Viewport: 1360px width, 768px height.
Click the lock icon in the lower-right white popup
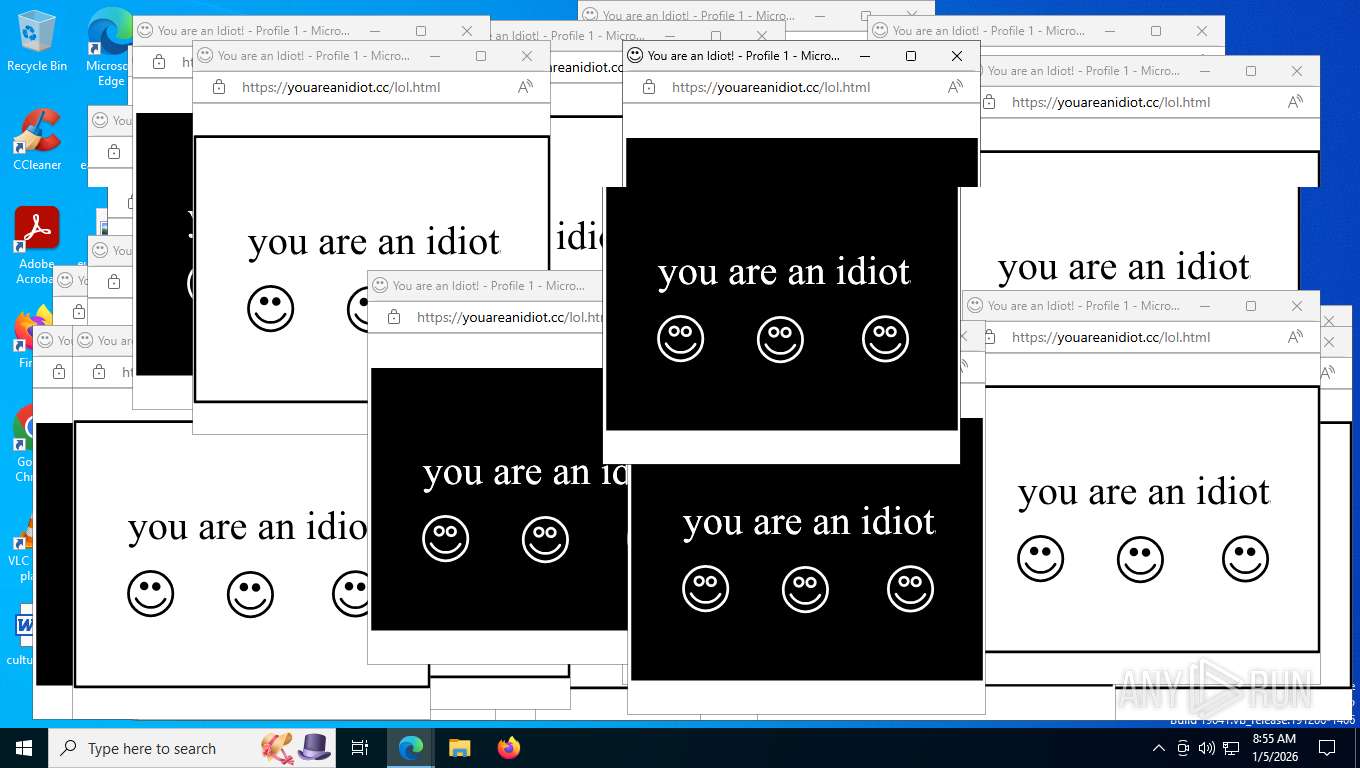(989, 337)
